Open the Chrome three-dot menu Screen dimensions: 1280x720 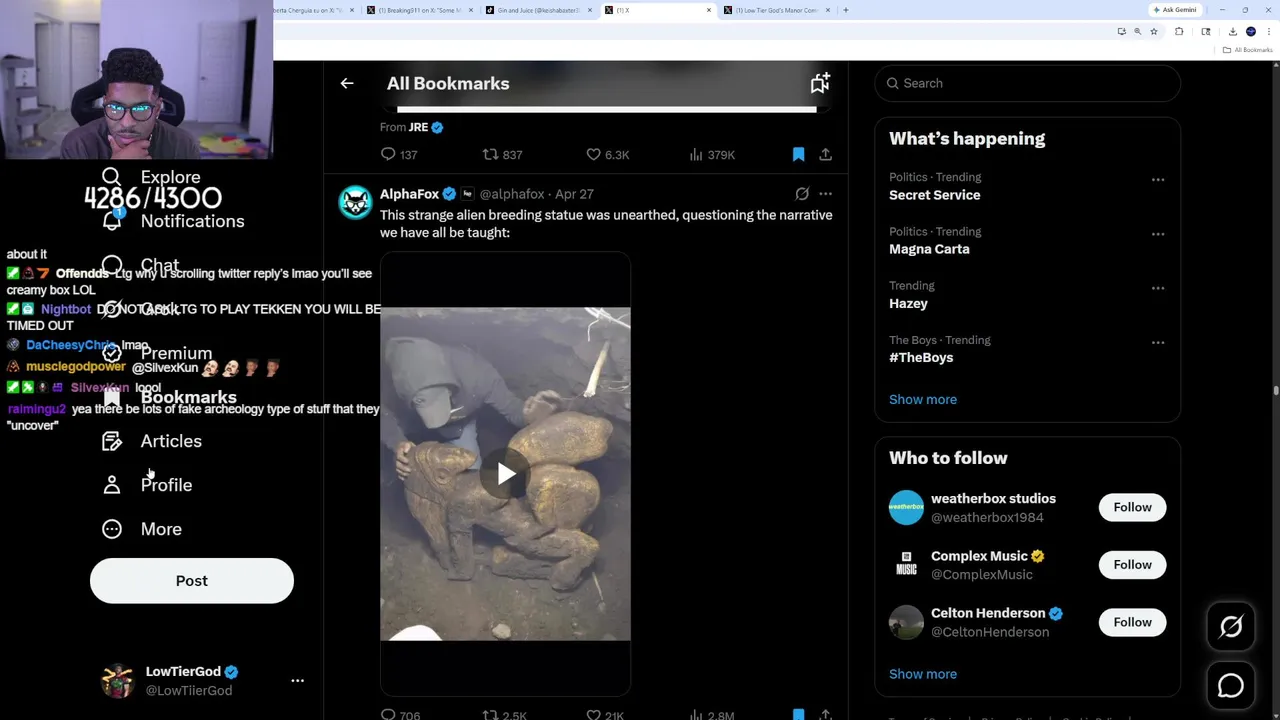click(x=1268, y=32)
